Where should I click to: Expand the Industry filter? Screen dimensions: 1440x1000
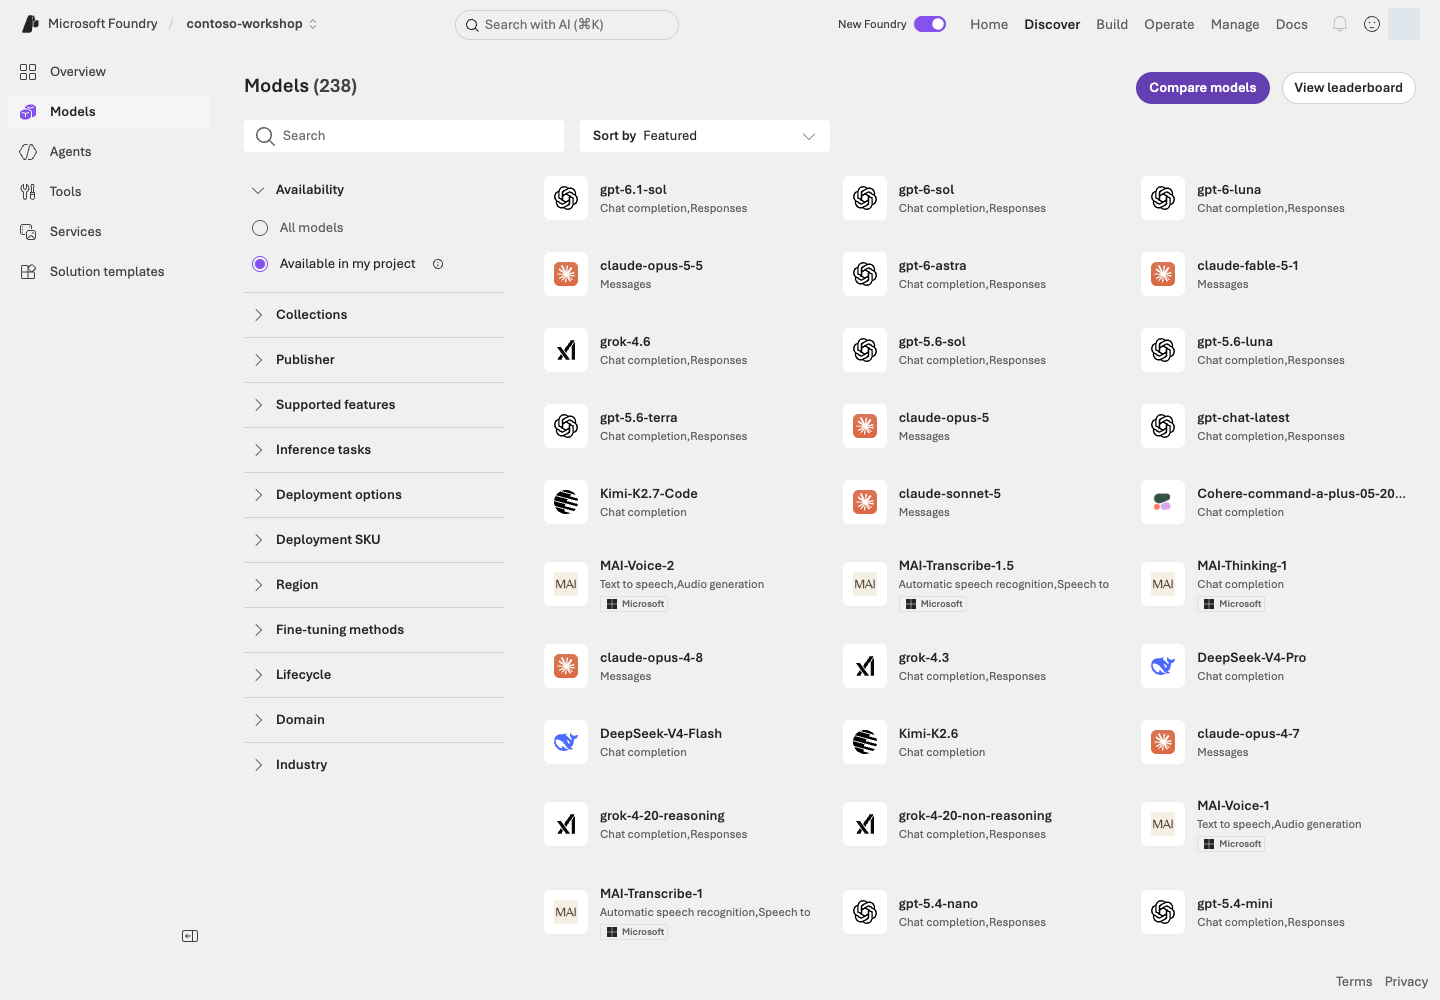click(374, 765)
